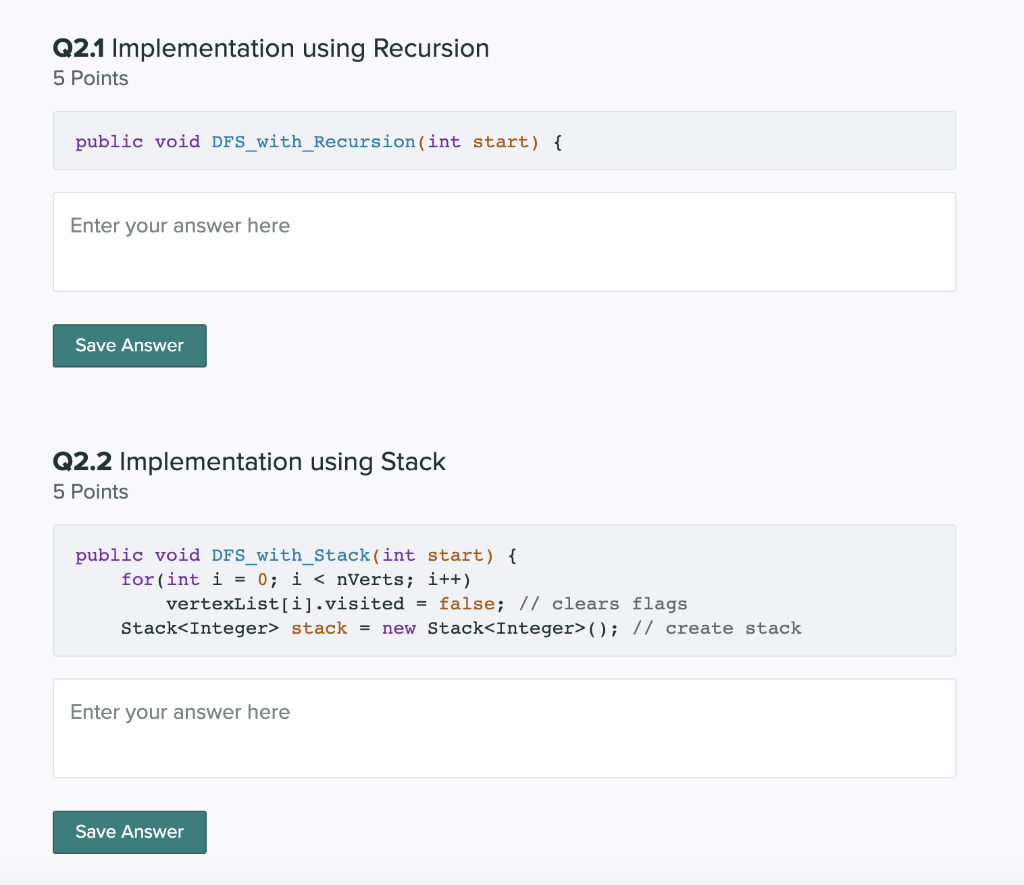Click the DFS_with_Stack method name in code
The width and height of the screenshot is (1024, 885).
(x=290, y=555)
